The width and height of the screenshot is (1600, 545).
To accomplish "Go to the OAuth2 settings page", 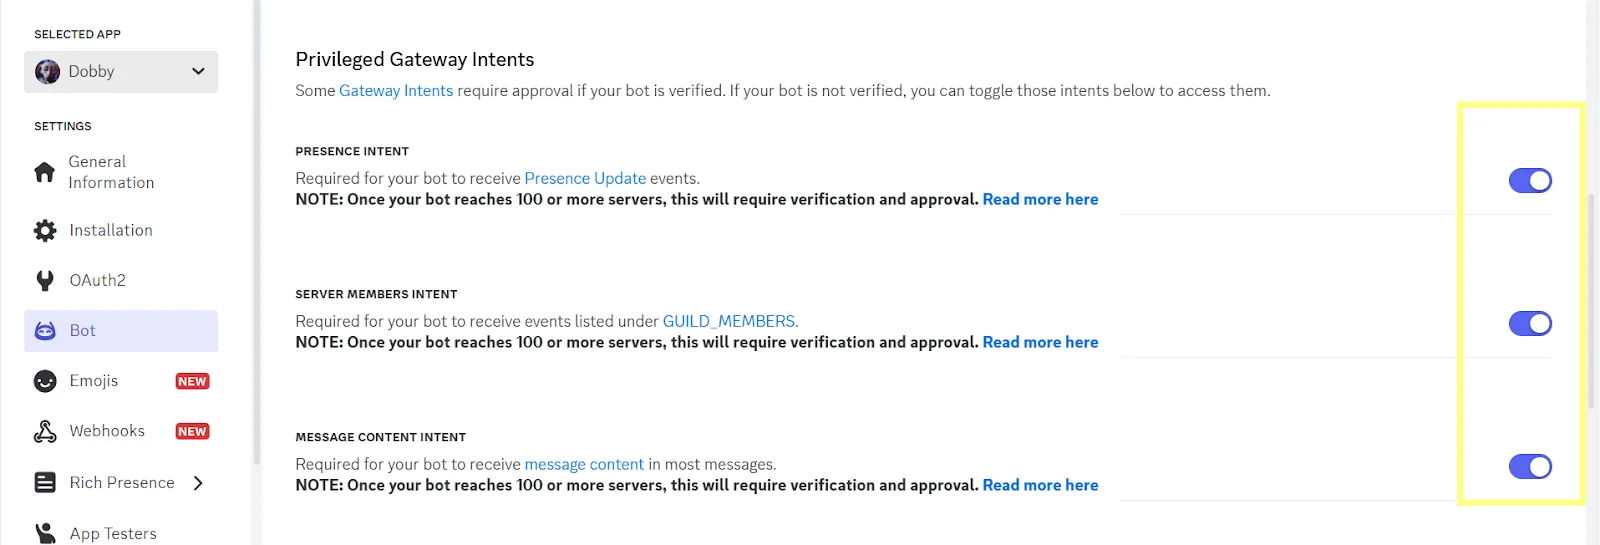I will [x=97, y=281].
